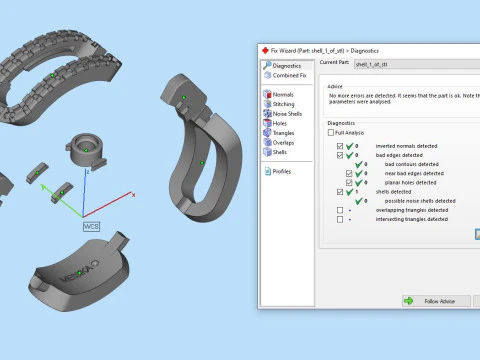480x360 pixels.
Task: Click the Combined Fix cube icon
Action: tap(267, 75)
